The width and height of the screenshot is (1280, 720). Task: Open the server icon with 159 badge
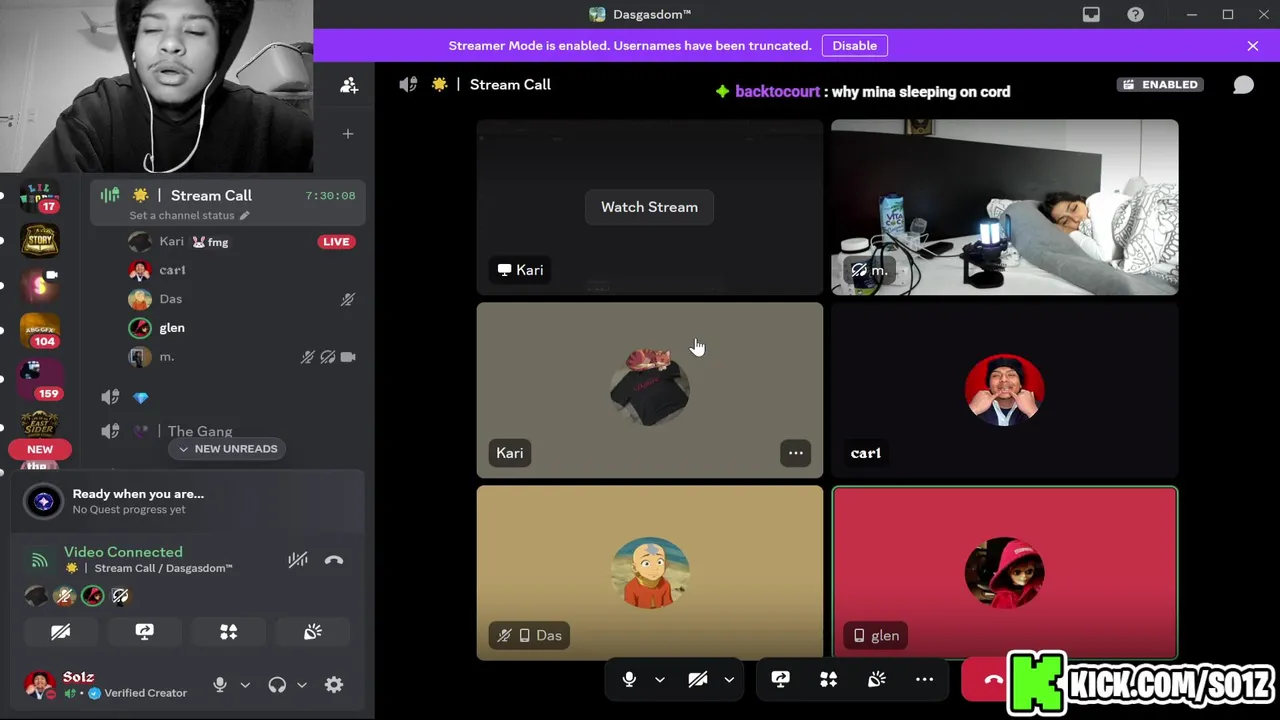40,379
